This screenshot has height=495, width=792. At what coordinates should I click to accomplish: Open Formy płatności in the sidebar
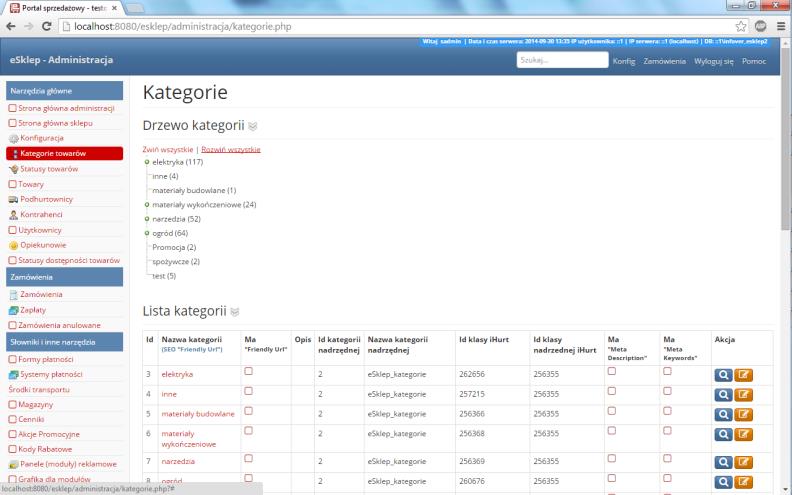click(x=45, y=360)
